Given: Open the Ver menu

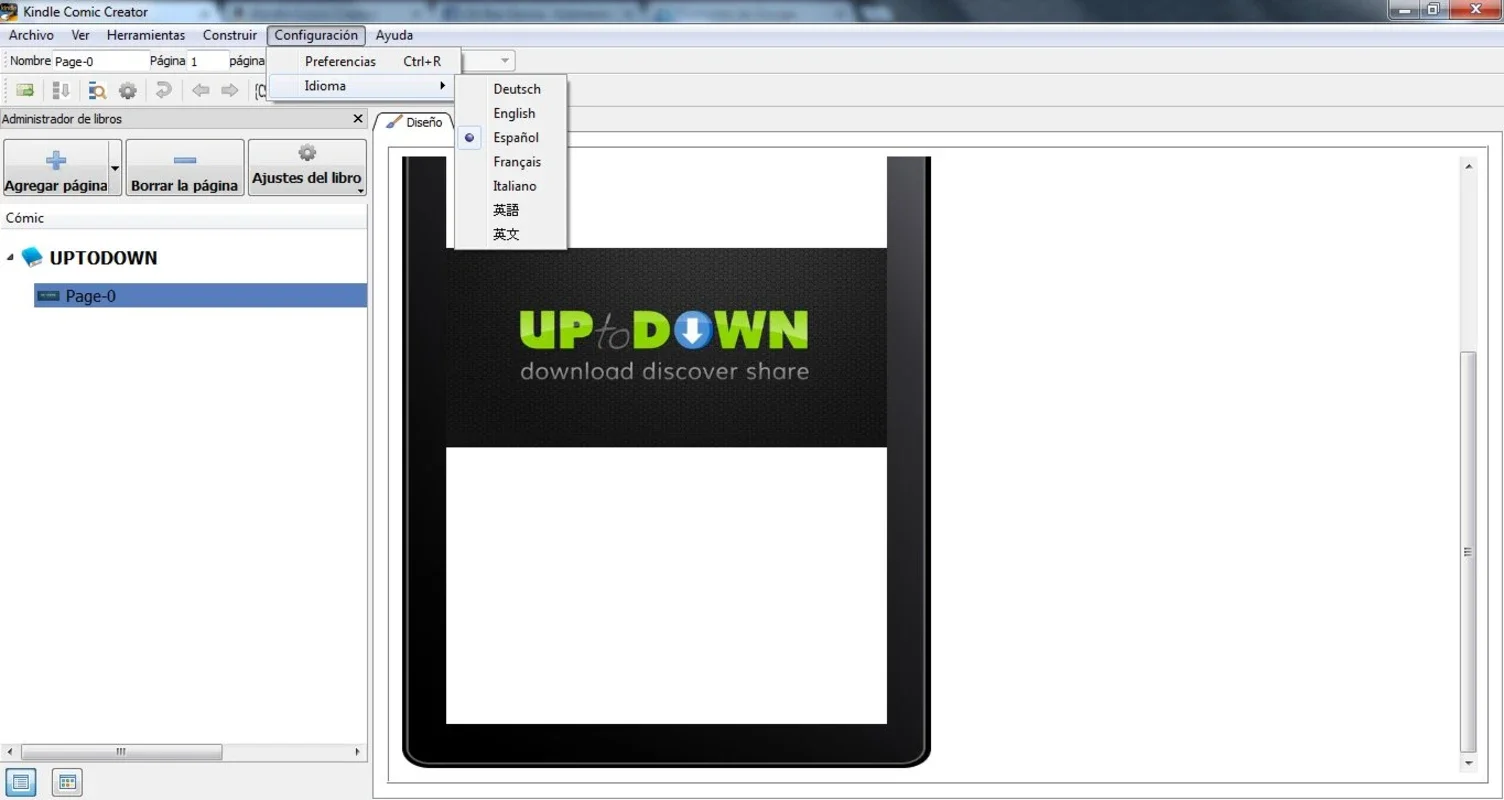Looking at the screenshot, I should pos(80,35).
